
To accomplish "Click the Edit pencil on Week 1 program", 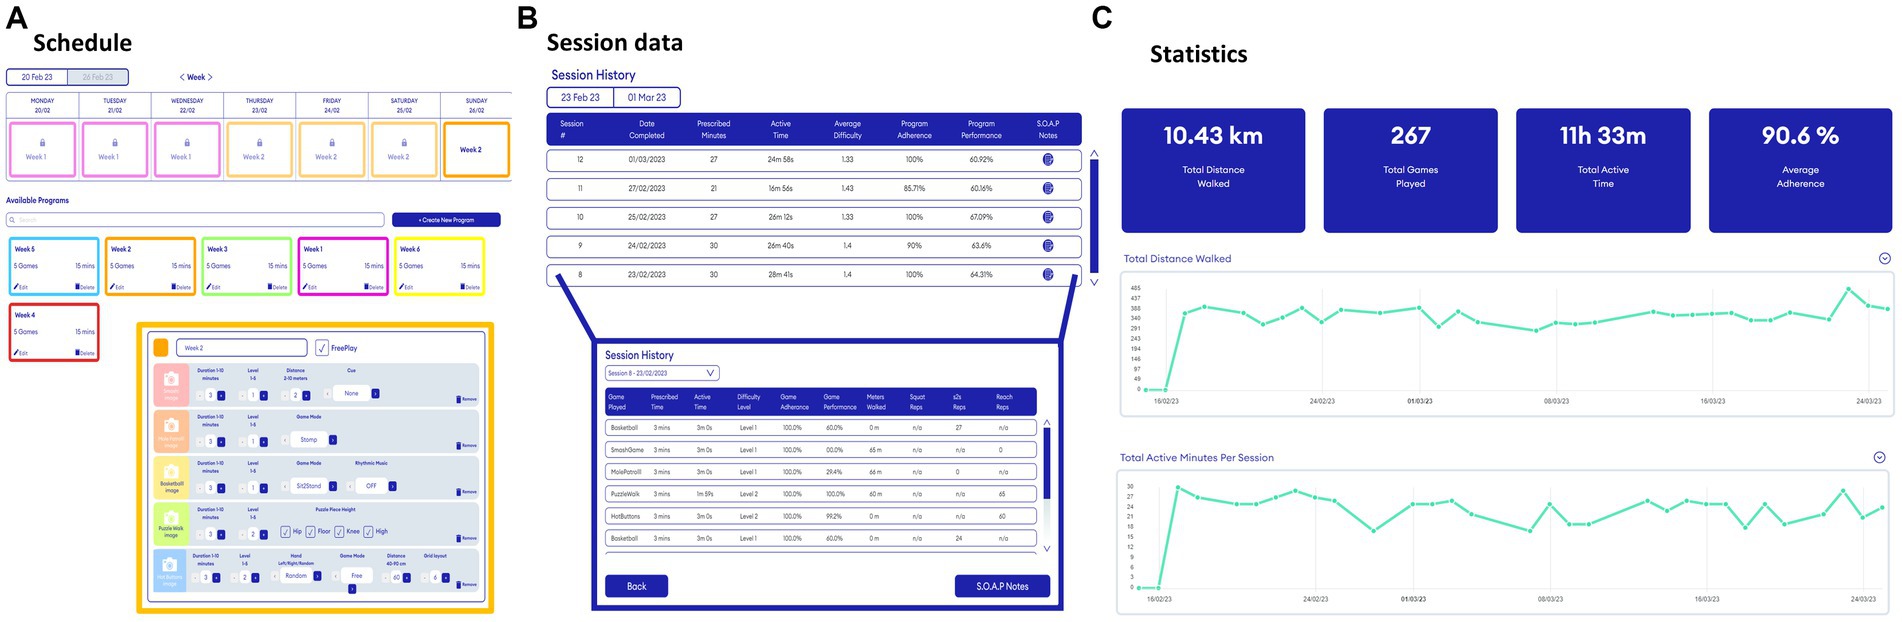I will pyautogui.click(x=310, y=287).
